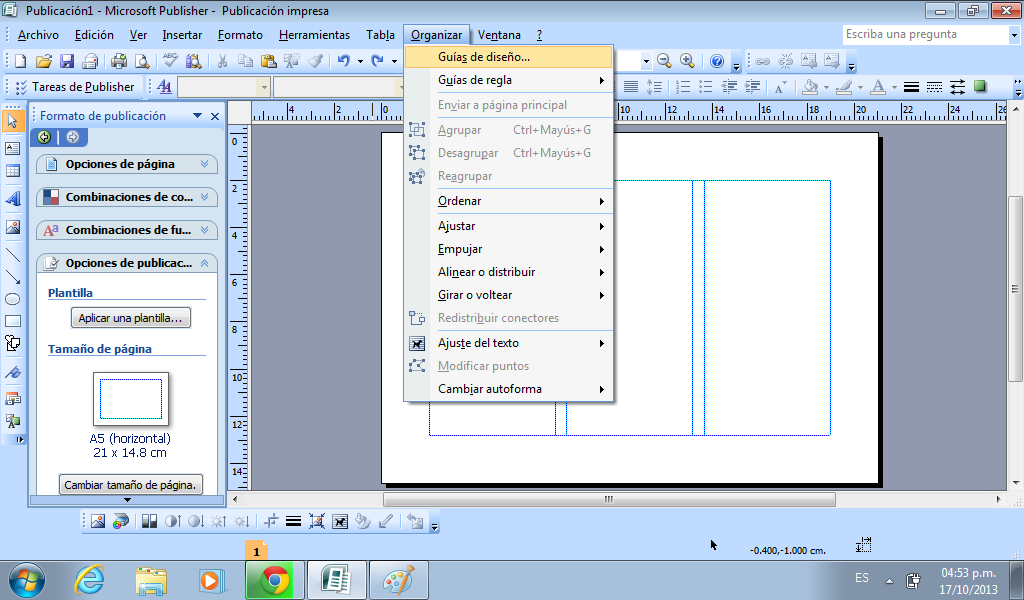This screenshot has width=1024, height=600.
Task: Select the Arrow drawing tool
Action: (12, 277)
